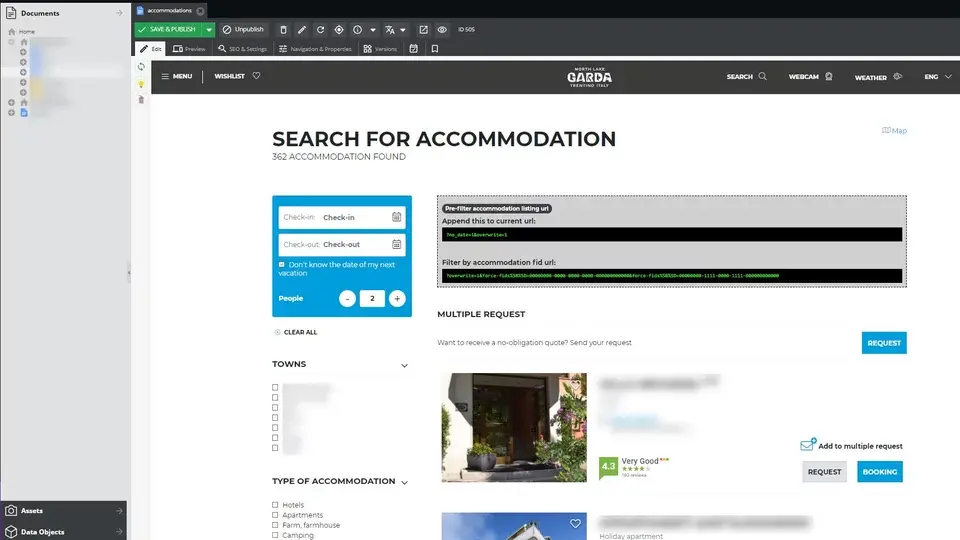Expand the tree node beside the blue page icon
This screenshot has height=540, width=960.
click(11, 113)
